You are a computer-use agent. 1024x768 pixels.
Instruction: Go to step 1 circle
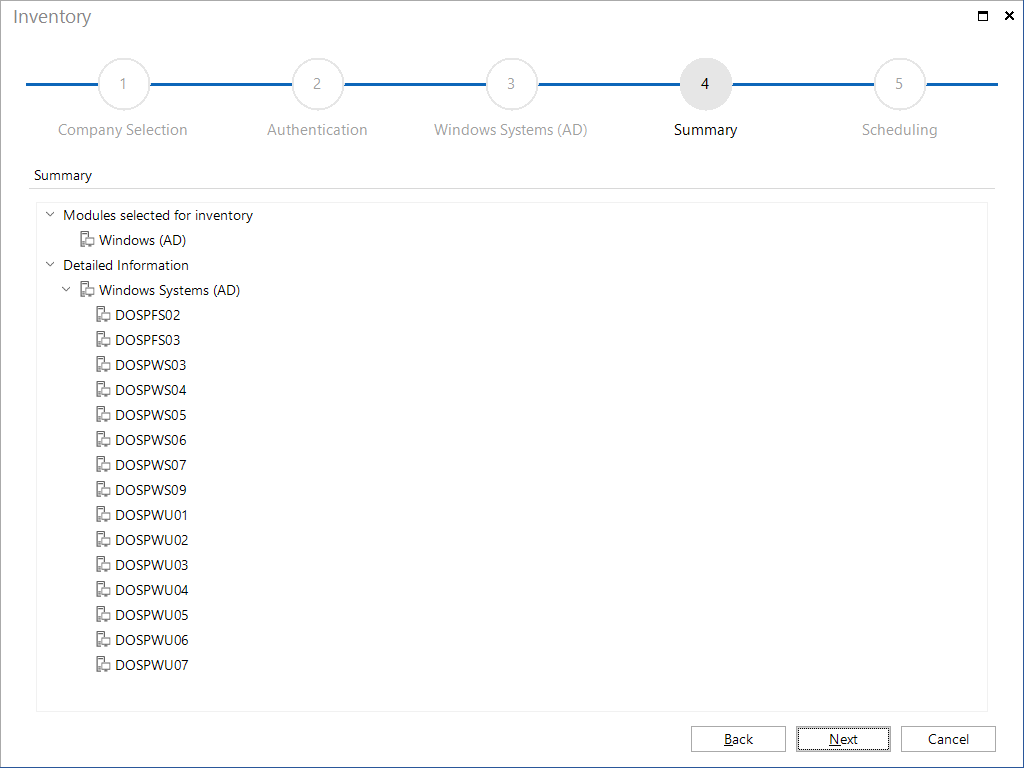pos(123,84)
